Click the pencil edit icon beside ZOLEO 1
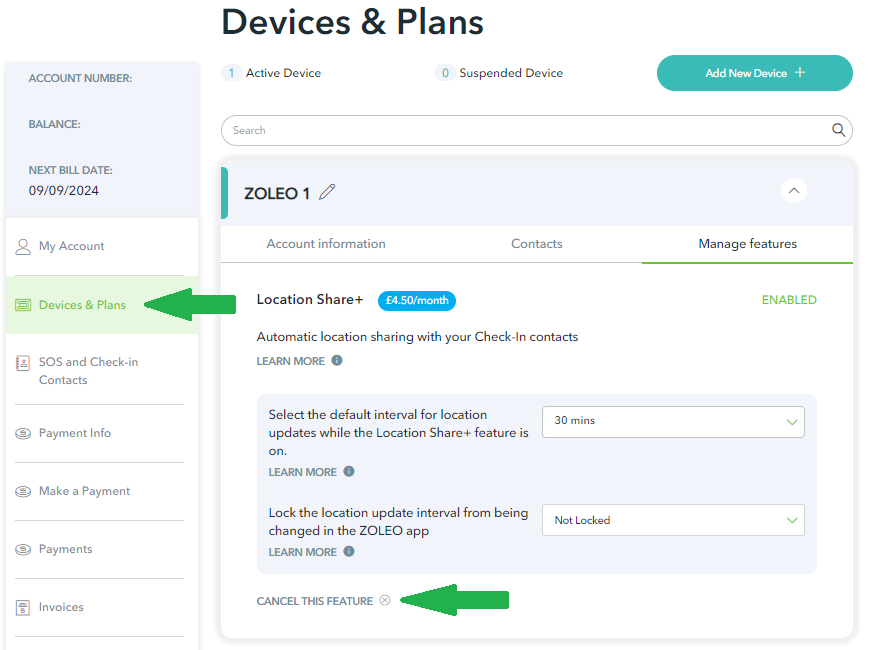The height and width of the screenshot is (650, 874). coord(327,192)
